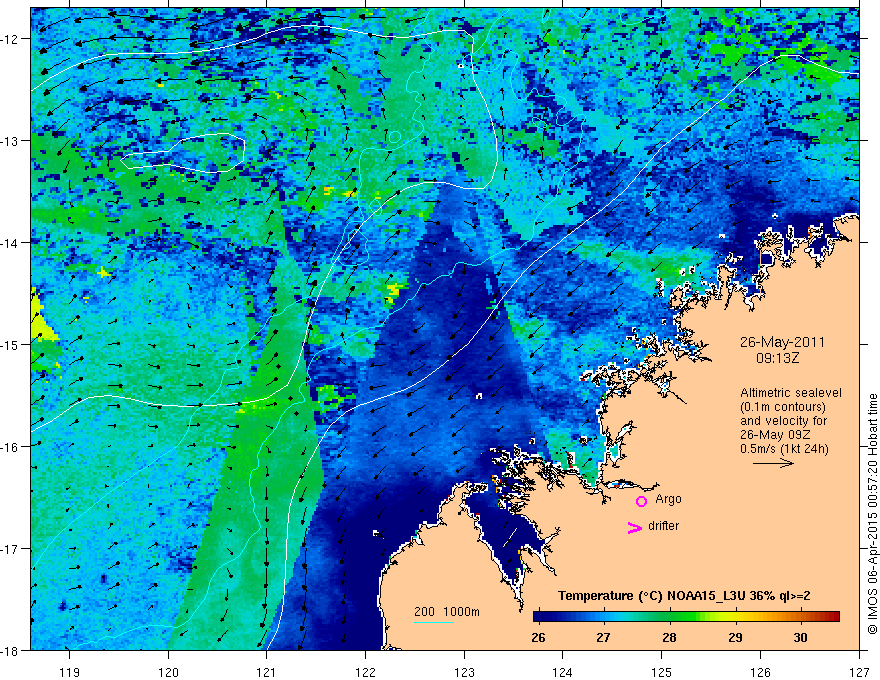
Task: Click the IMOS copyright timestamp text
Action: 872,514
